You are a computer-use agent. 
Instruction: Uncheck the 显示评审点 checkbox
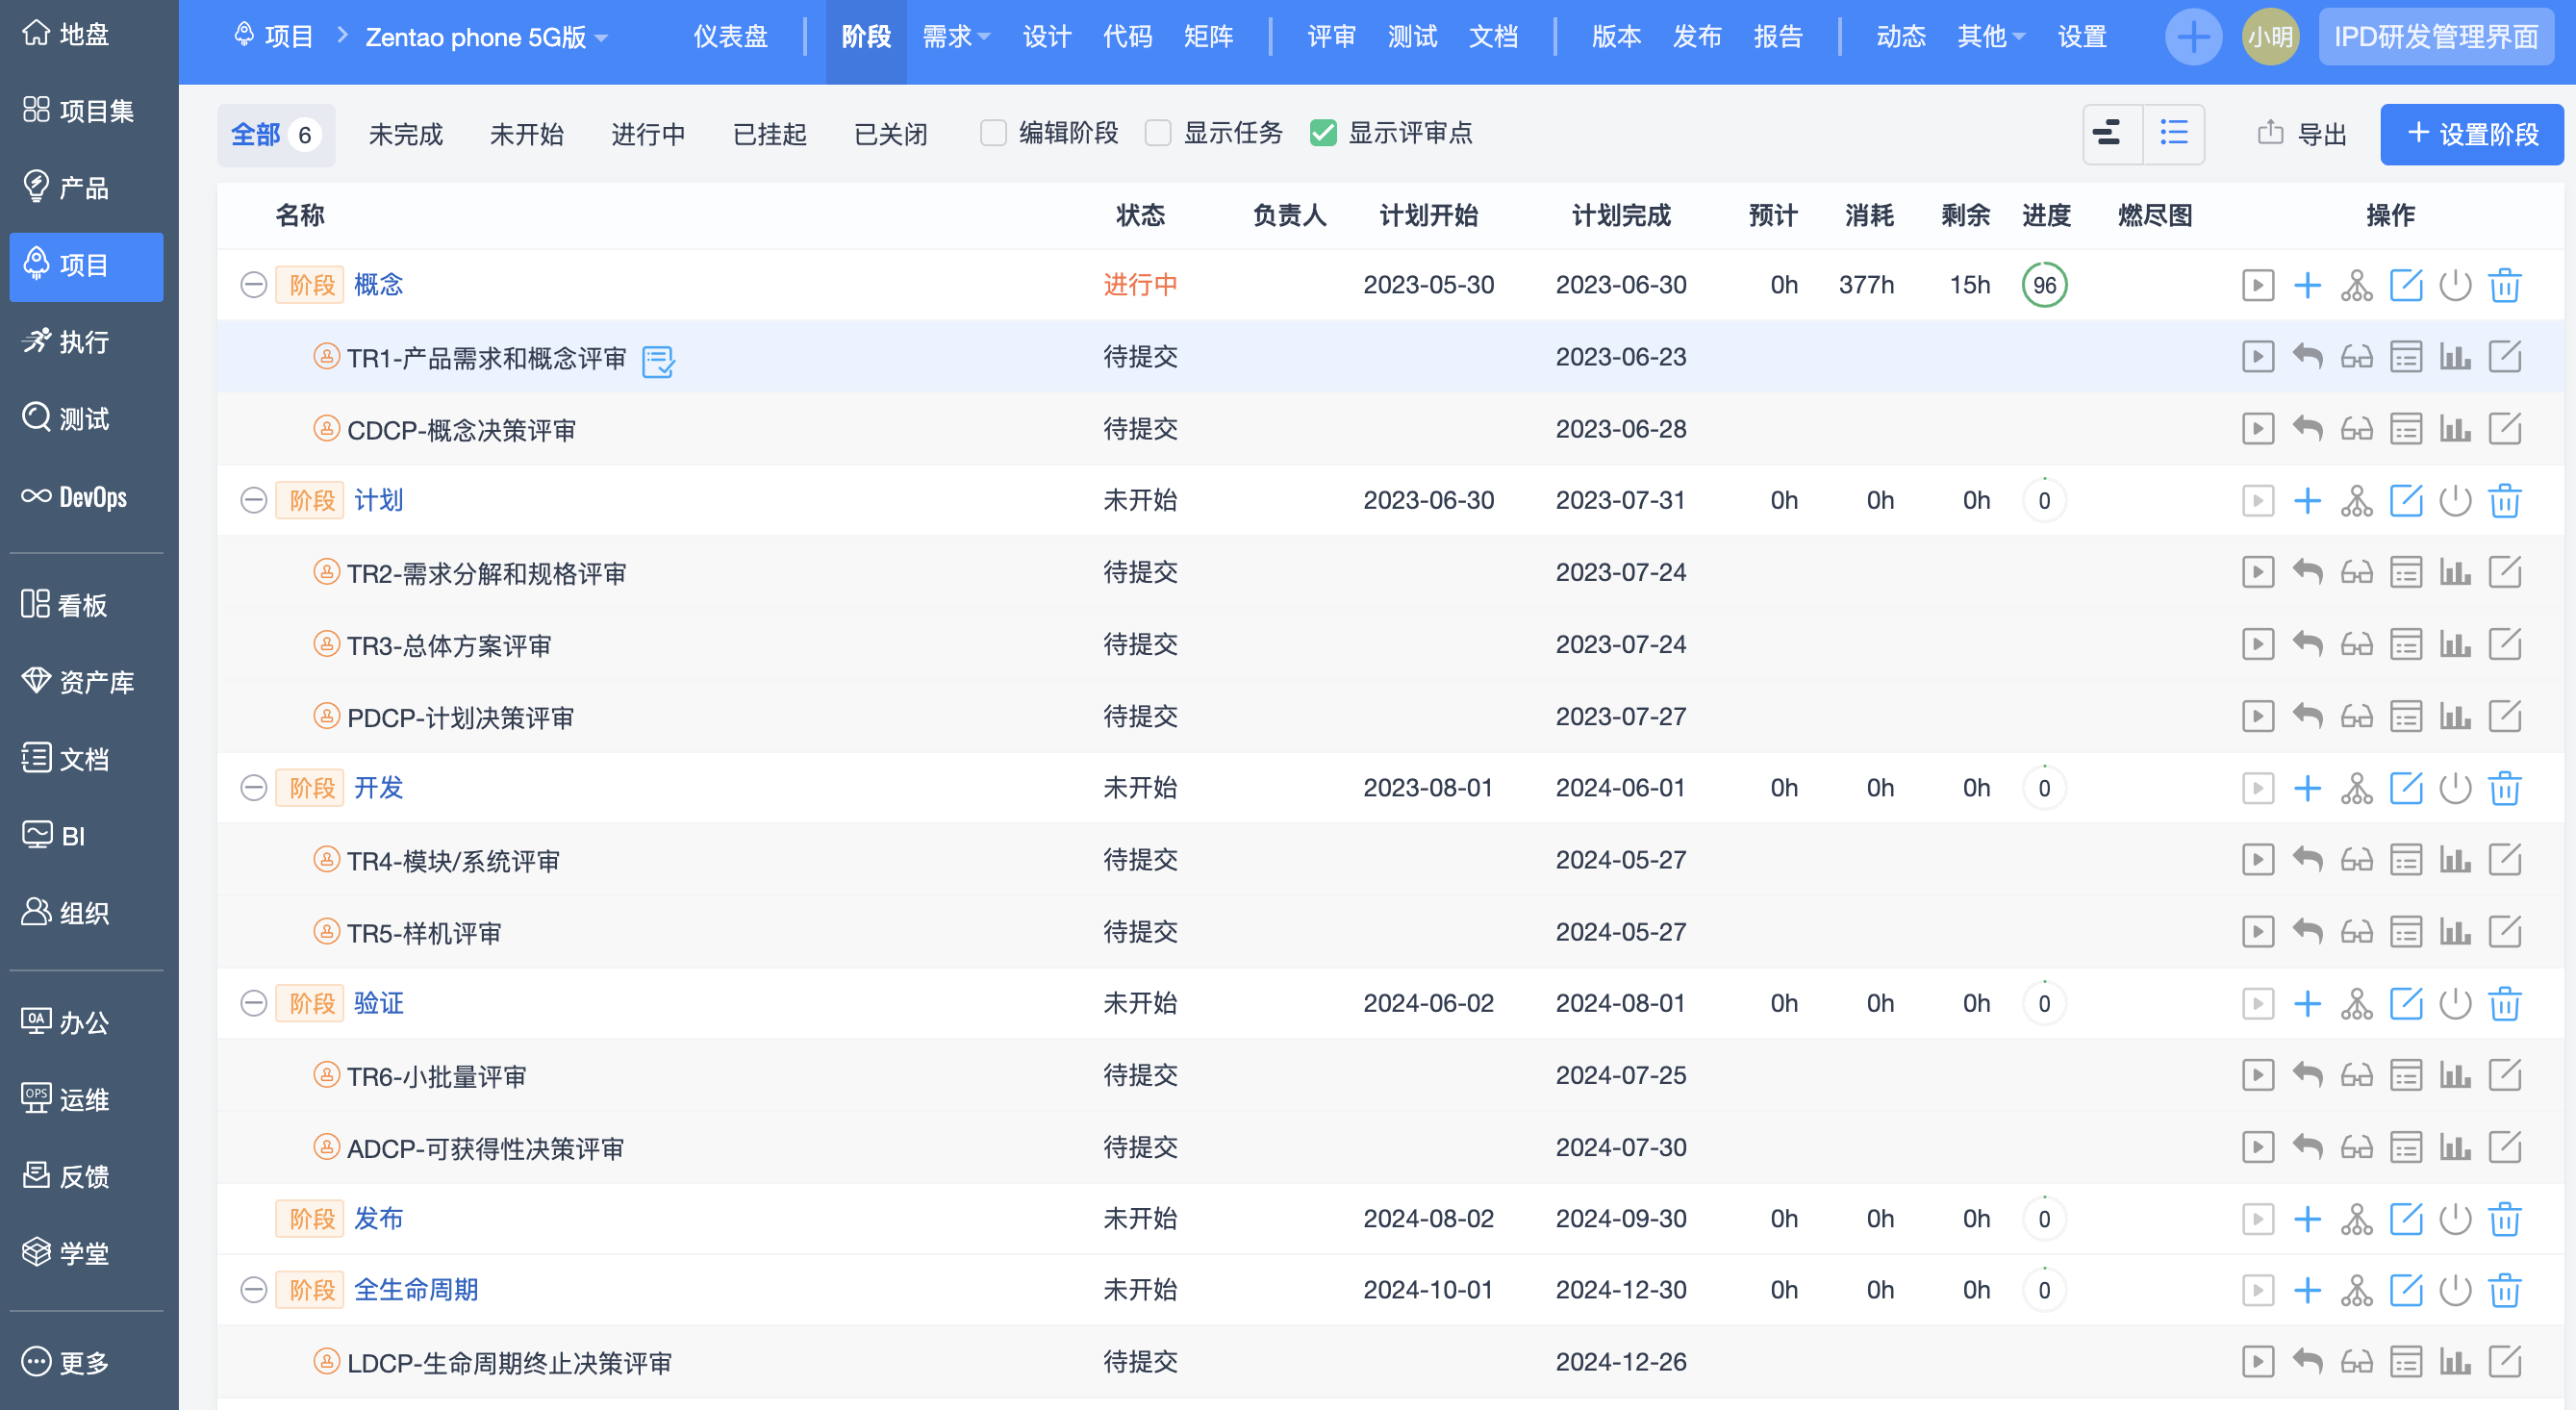[x=1323, y=133]
